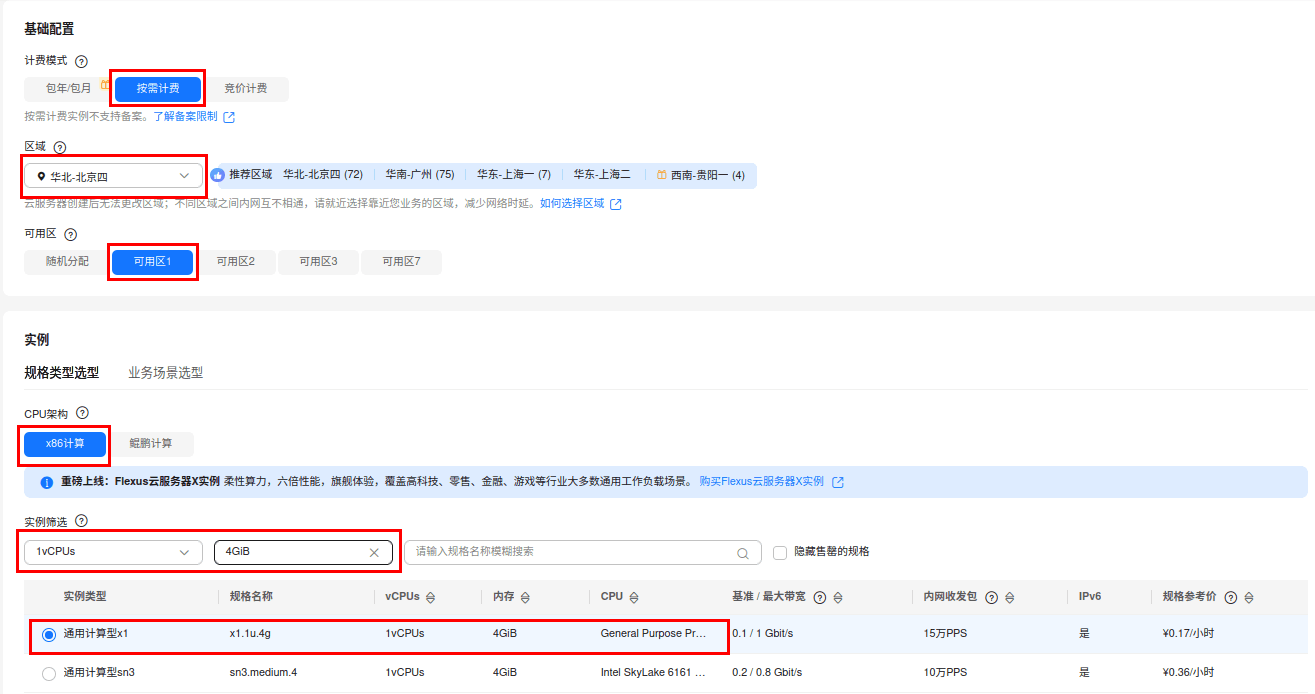Check 隐藏售罄的规格 checkbox
The width and height of the screenshot is (1315, 694).
pyautogui.click(x=780, y=552)
